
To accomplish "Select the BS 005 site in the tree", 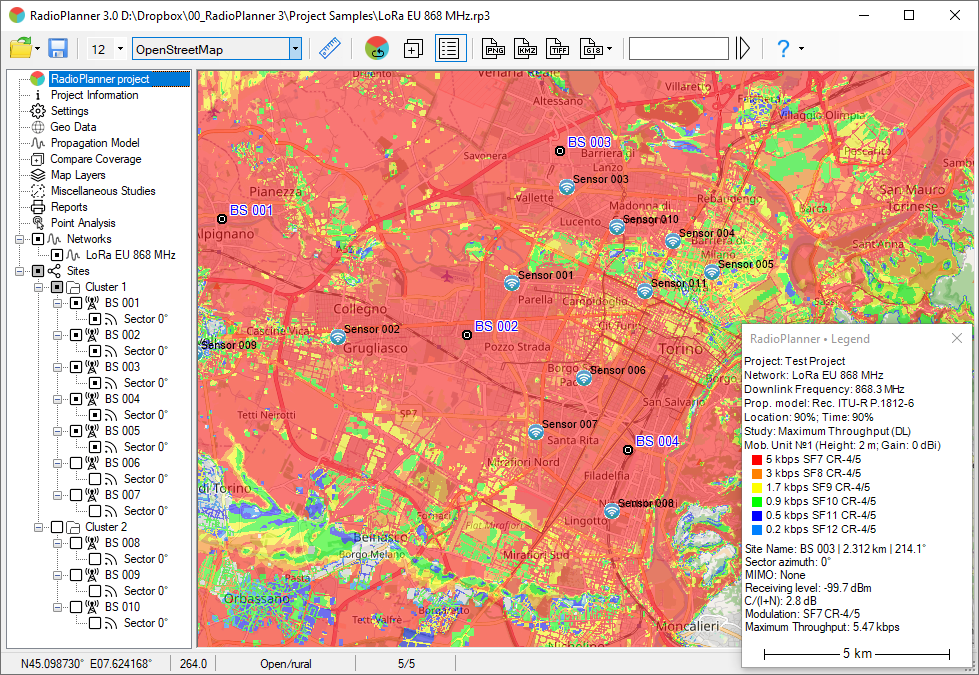I will (122, 431).
